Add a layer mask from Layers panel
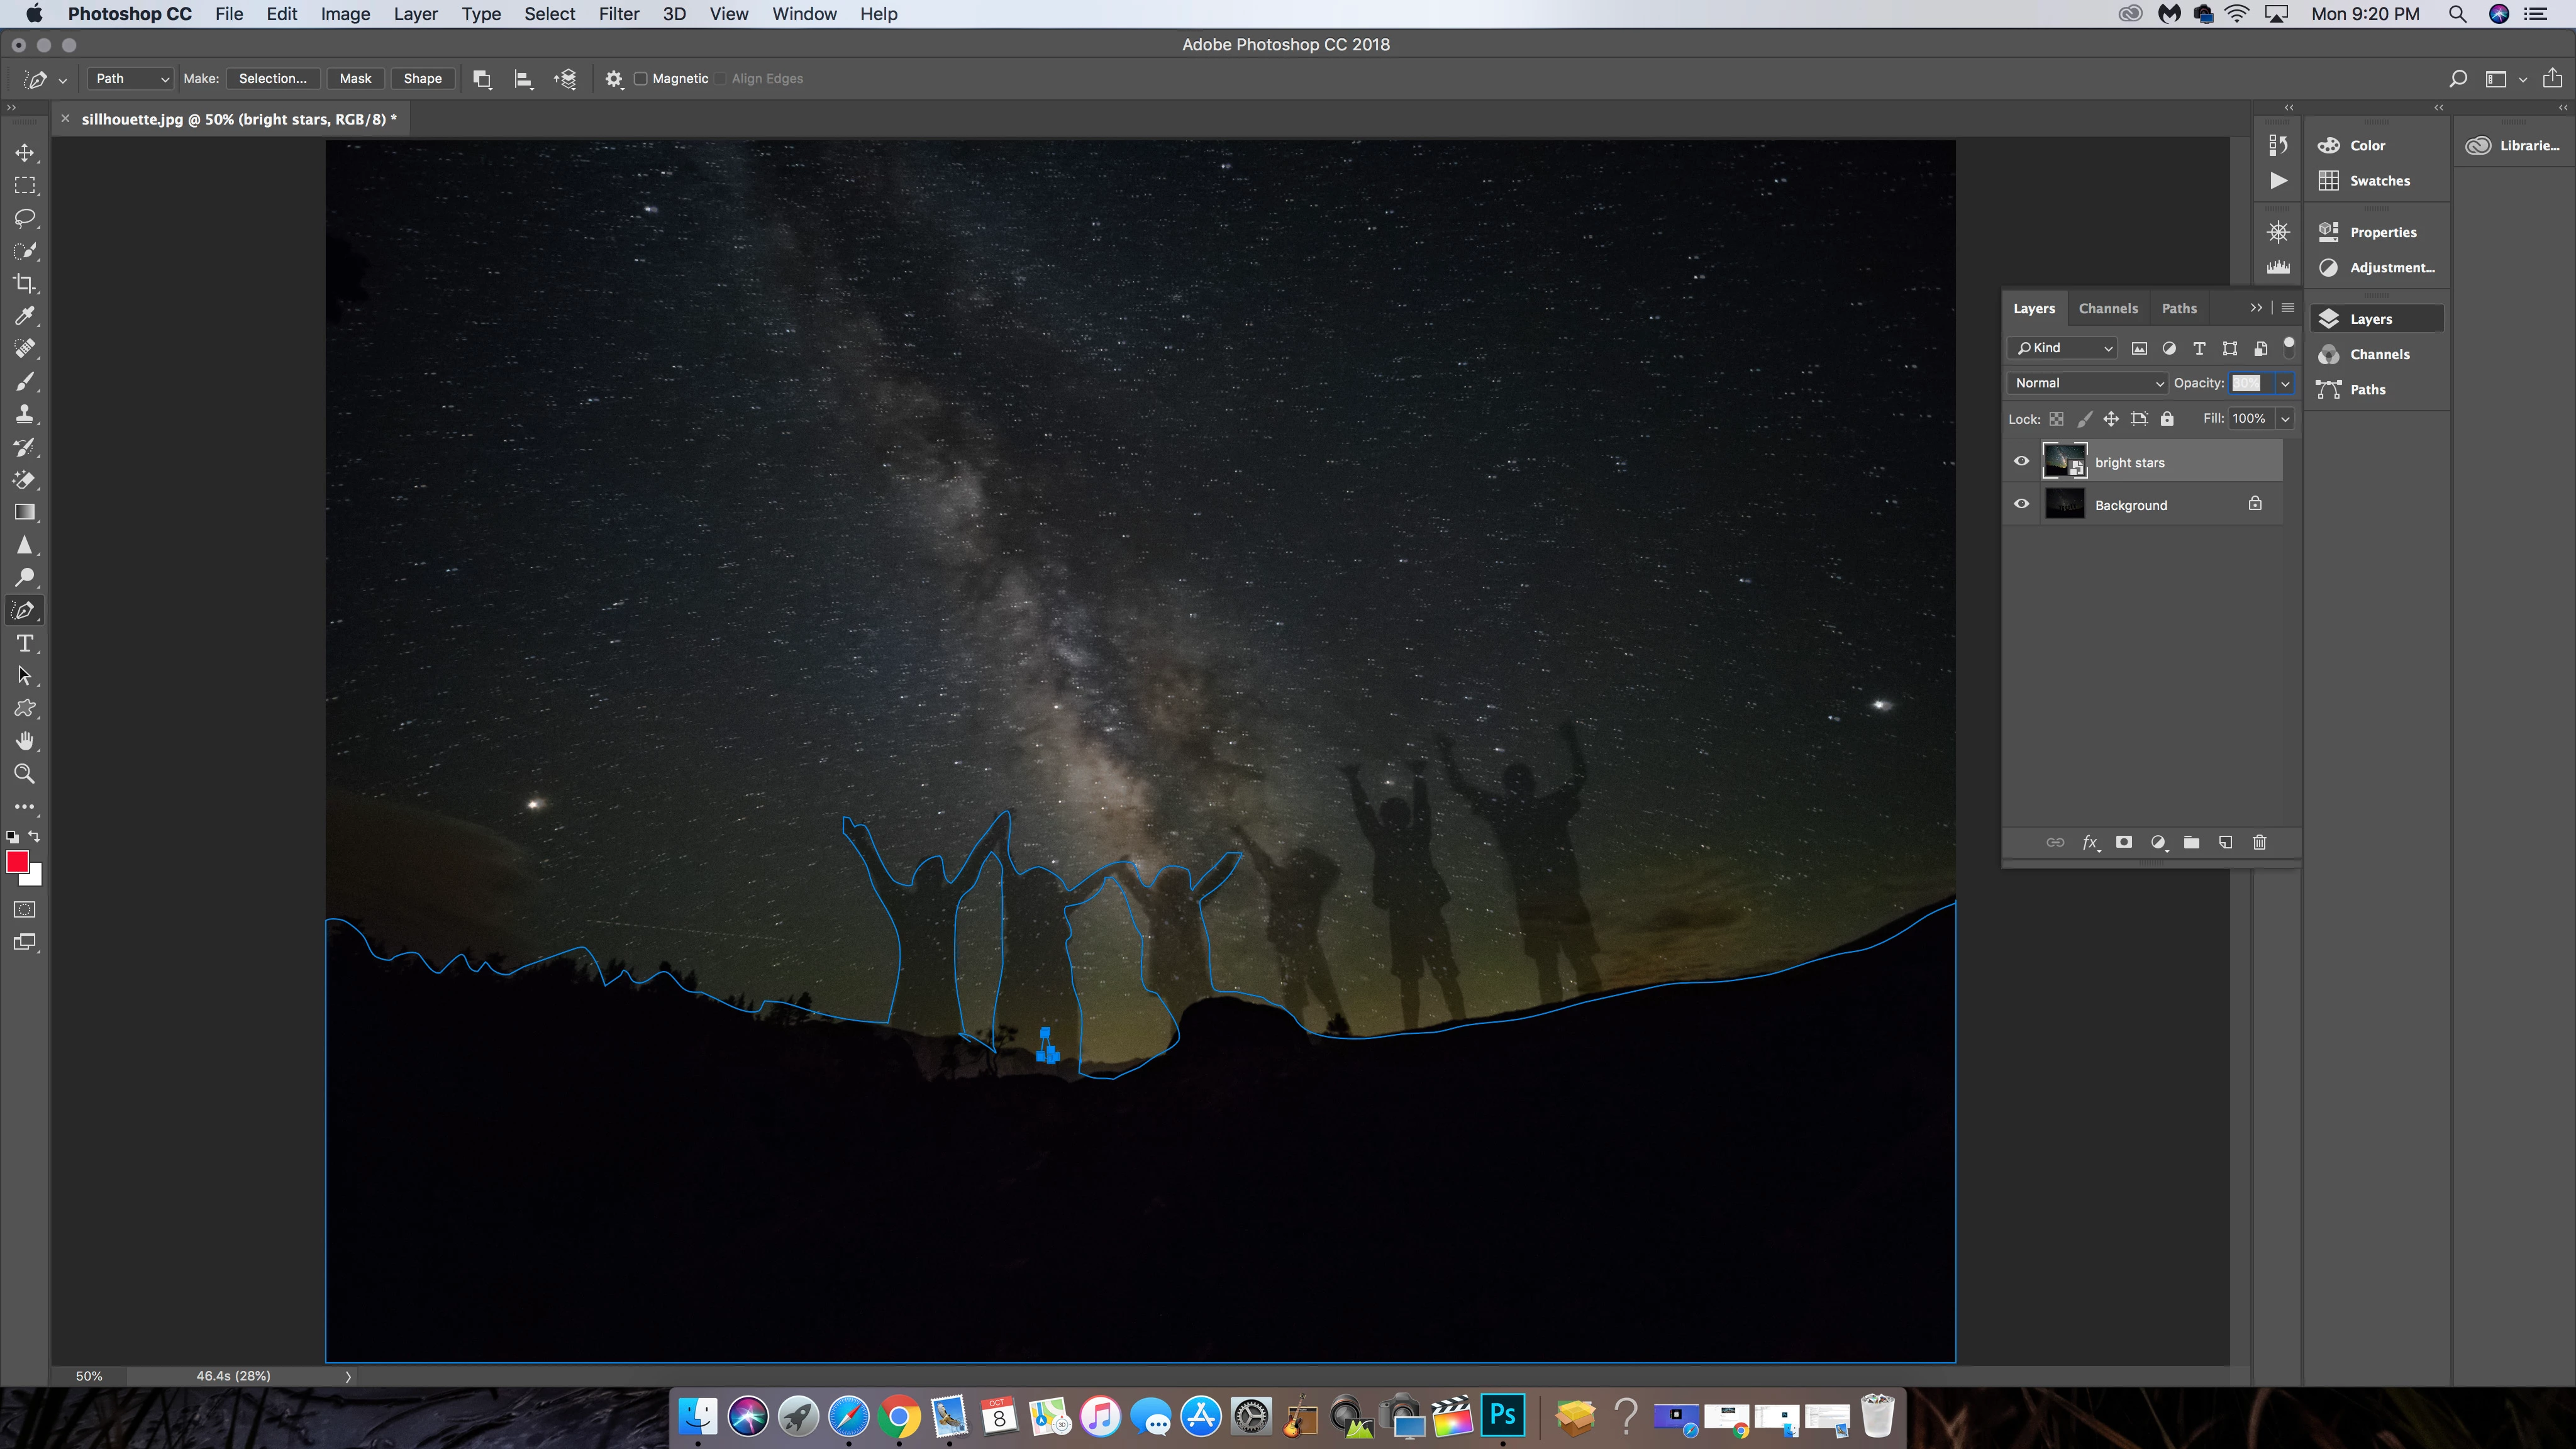This screenshot has height=1449, width=2576. 2123,842
